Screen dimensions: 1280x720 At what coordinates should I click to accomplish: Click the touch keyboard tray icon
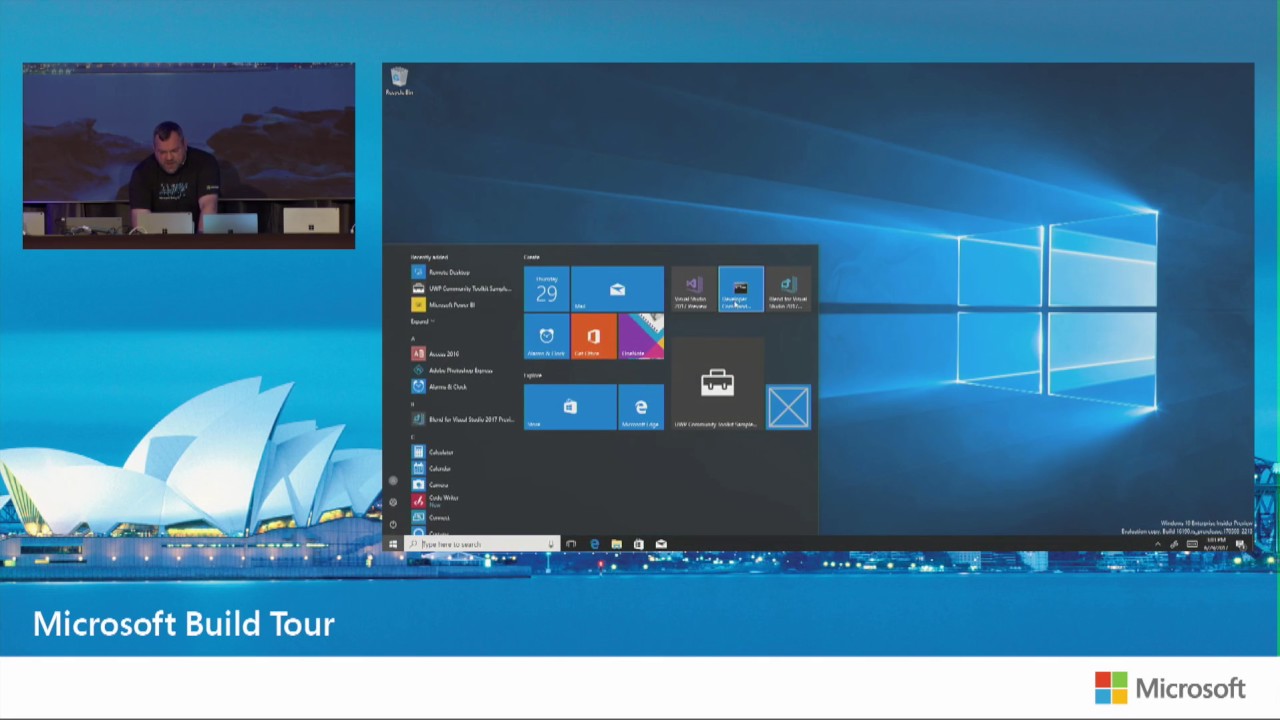1192,545
